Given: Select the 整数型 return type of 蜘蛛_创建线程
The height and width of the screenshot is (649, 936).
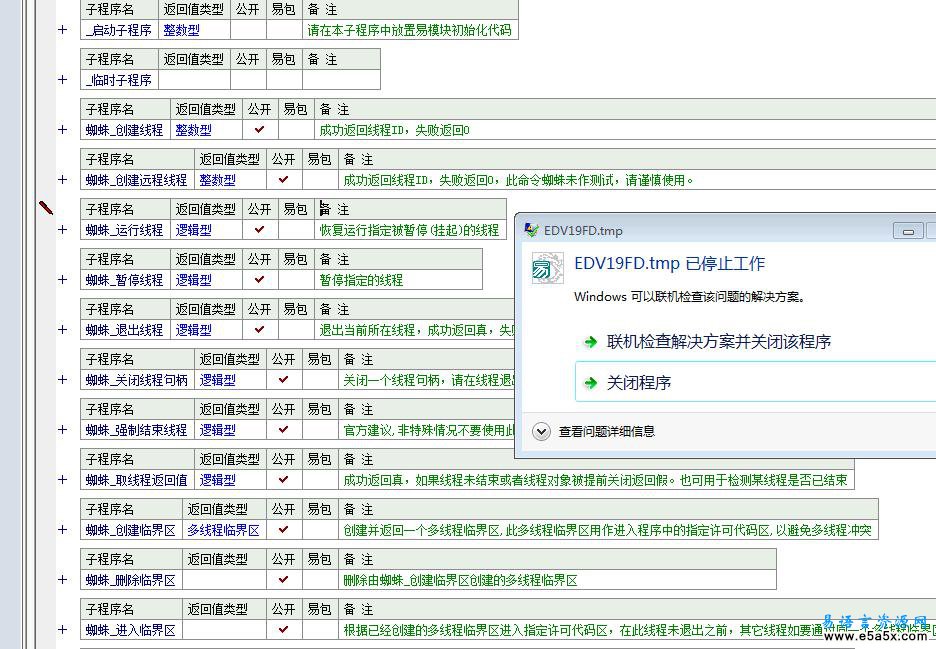Looking at the screenshot, I should tap(192, 130).
